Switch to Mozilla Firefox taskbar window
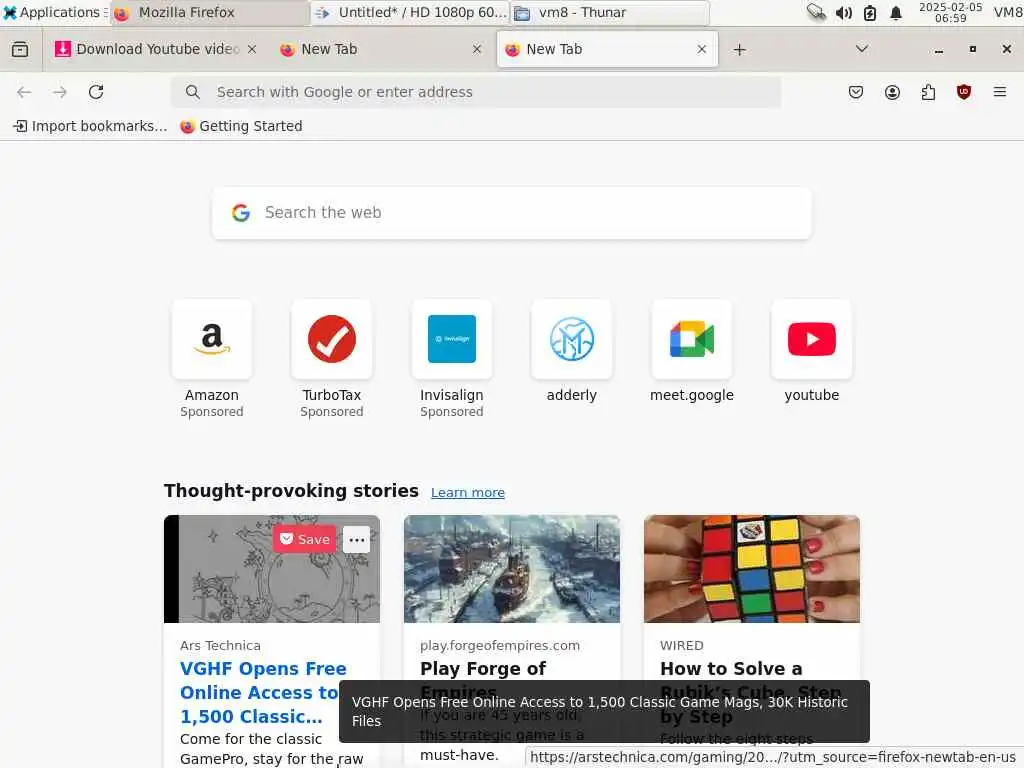This screenshot has height=768, width=1024. 210,12
